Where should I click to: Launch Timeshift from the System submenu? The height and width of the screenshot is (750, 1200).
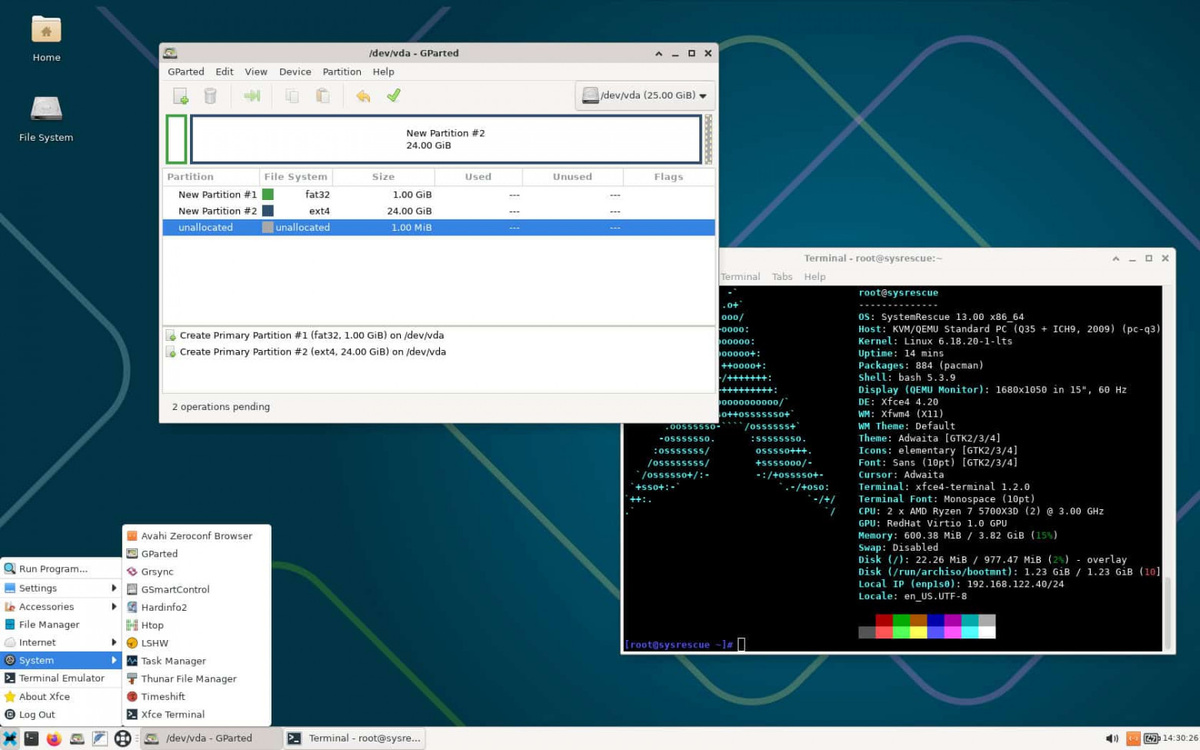point(164,696)
